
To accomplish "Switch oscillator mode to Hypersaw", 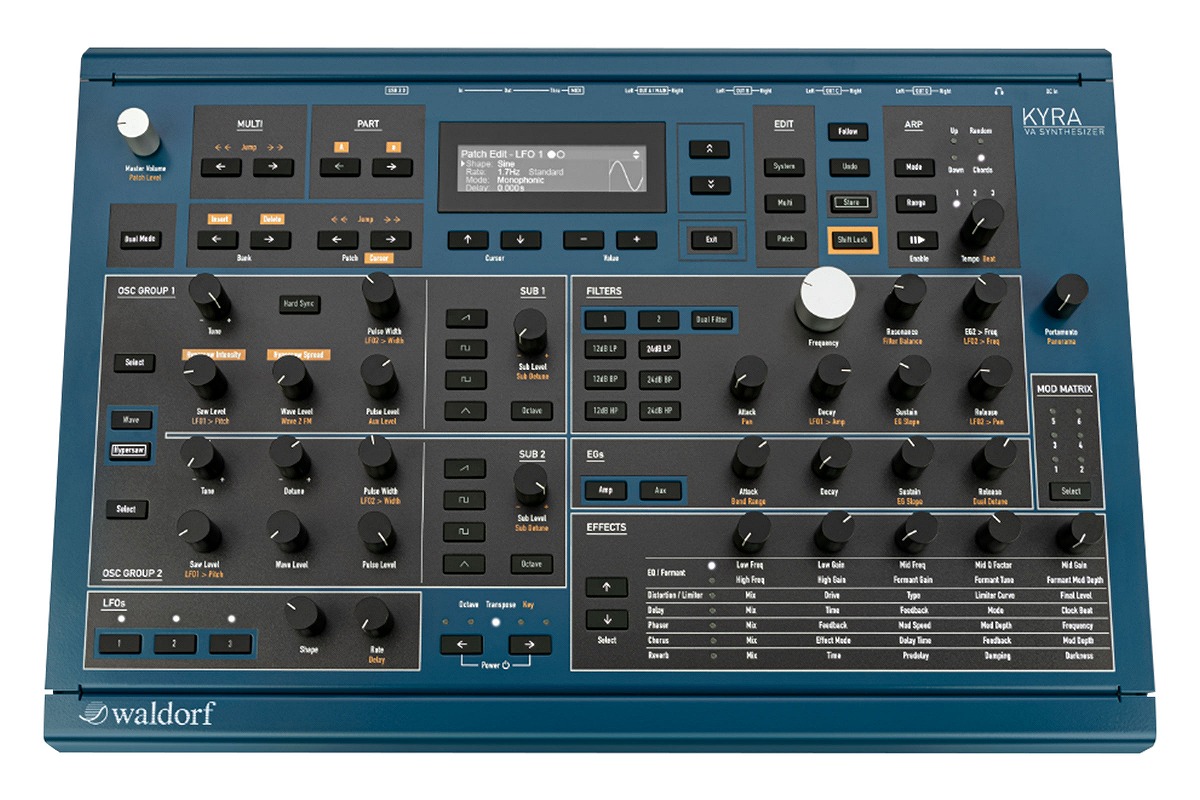I will coord(131,451).
